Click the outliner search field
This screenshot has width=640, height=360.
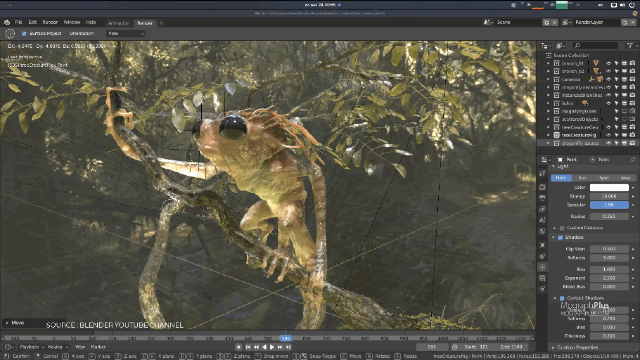tap(596, 46)
